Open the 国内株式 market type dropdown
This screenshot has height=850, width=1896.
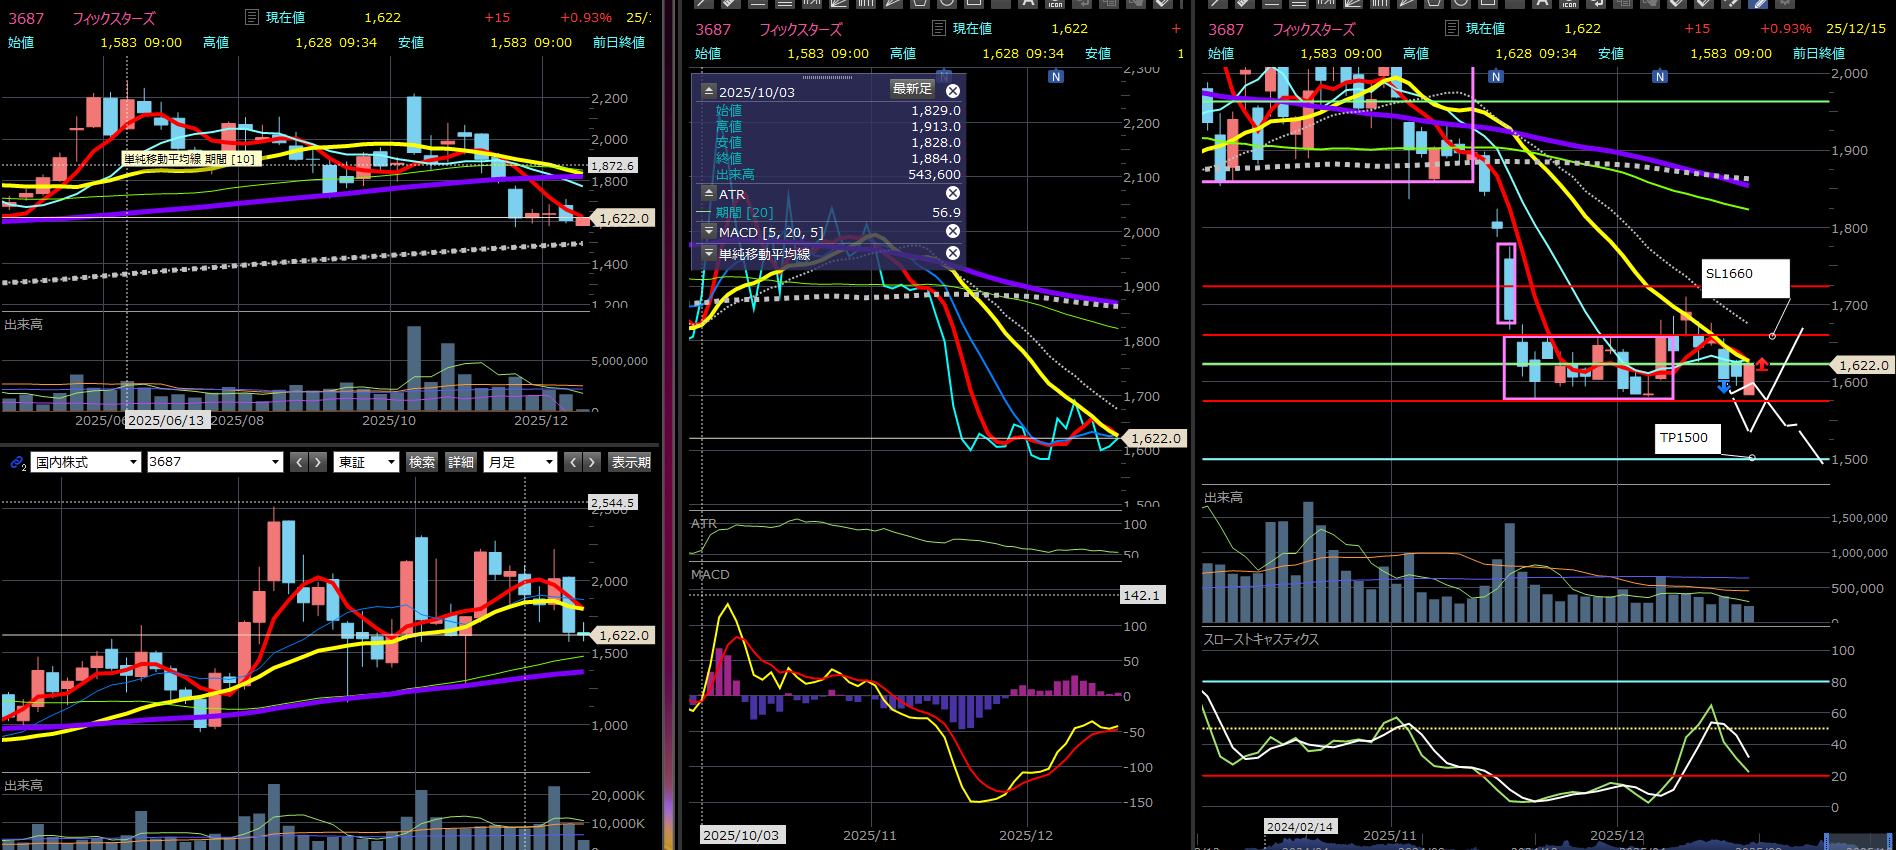coord(86,462)
